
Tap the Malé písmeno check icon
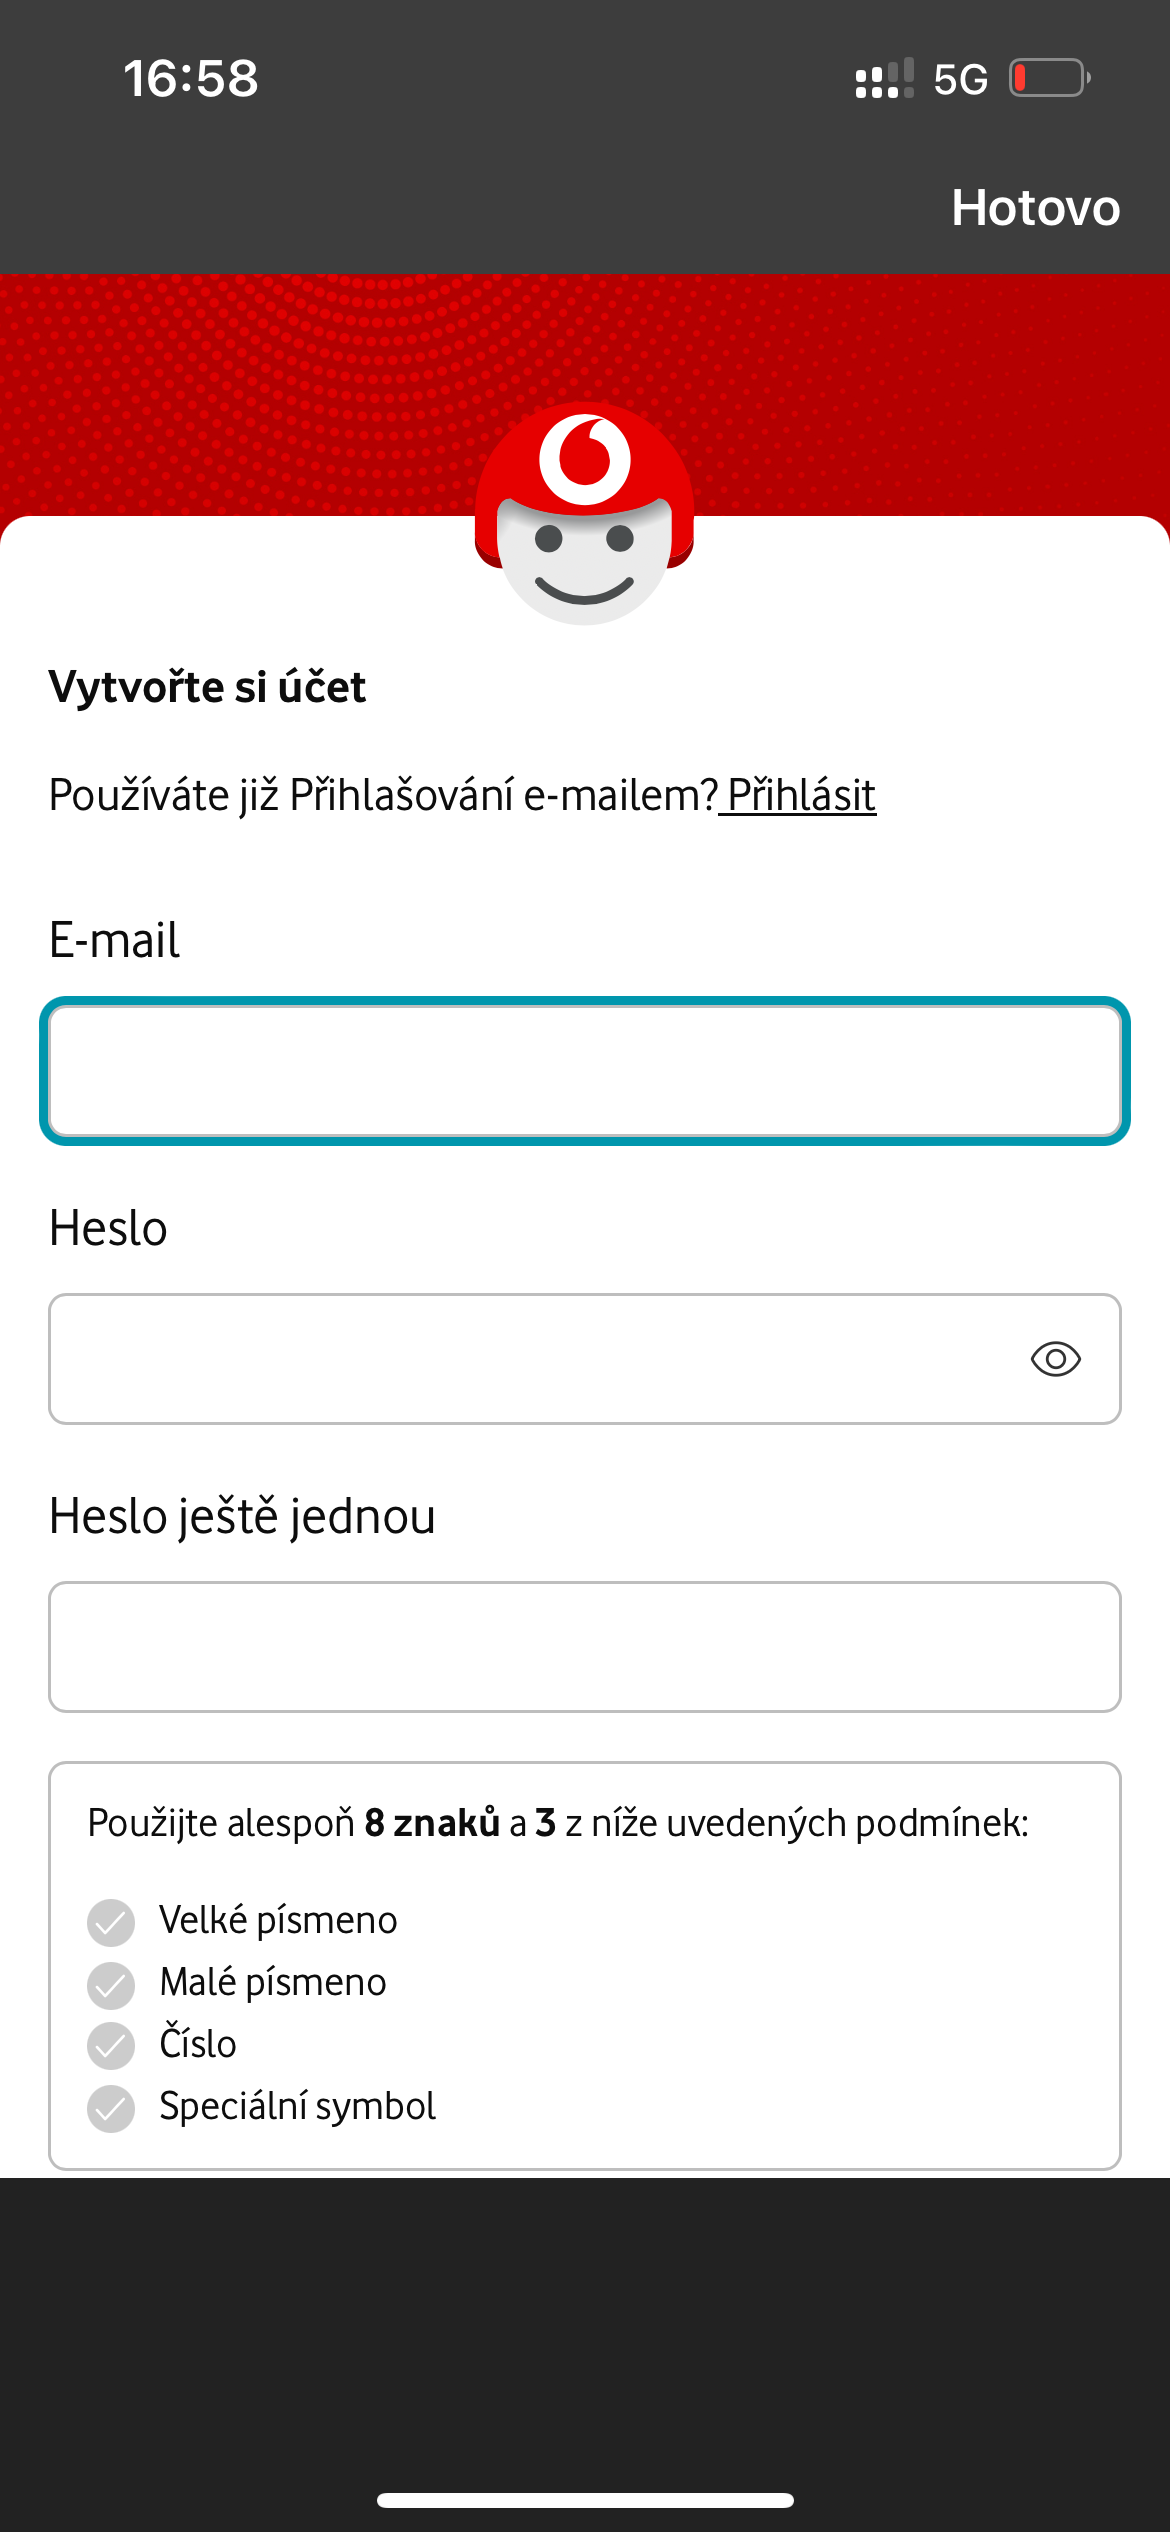[x=111, y=1984]
